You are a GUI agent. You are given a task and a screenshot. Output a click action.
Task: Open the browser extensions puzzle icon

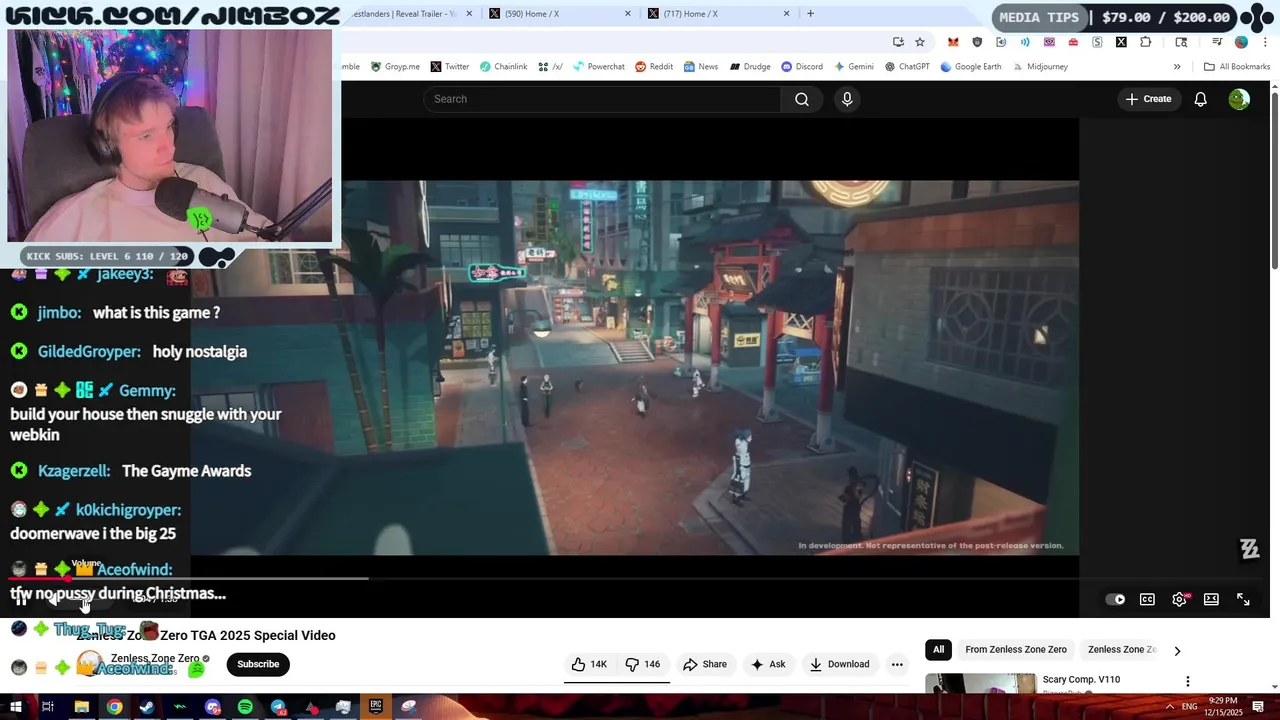pos(1145,42)
